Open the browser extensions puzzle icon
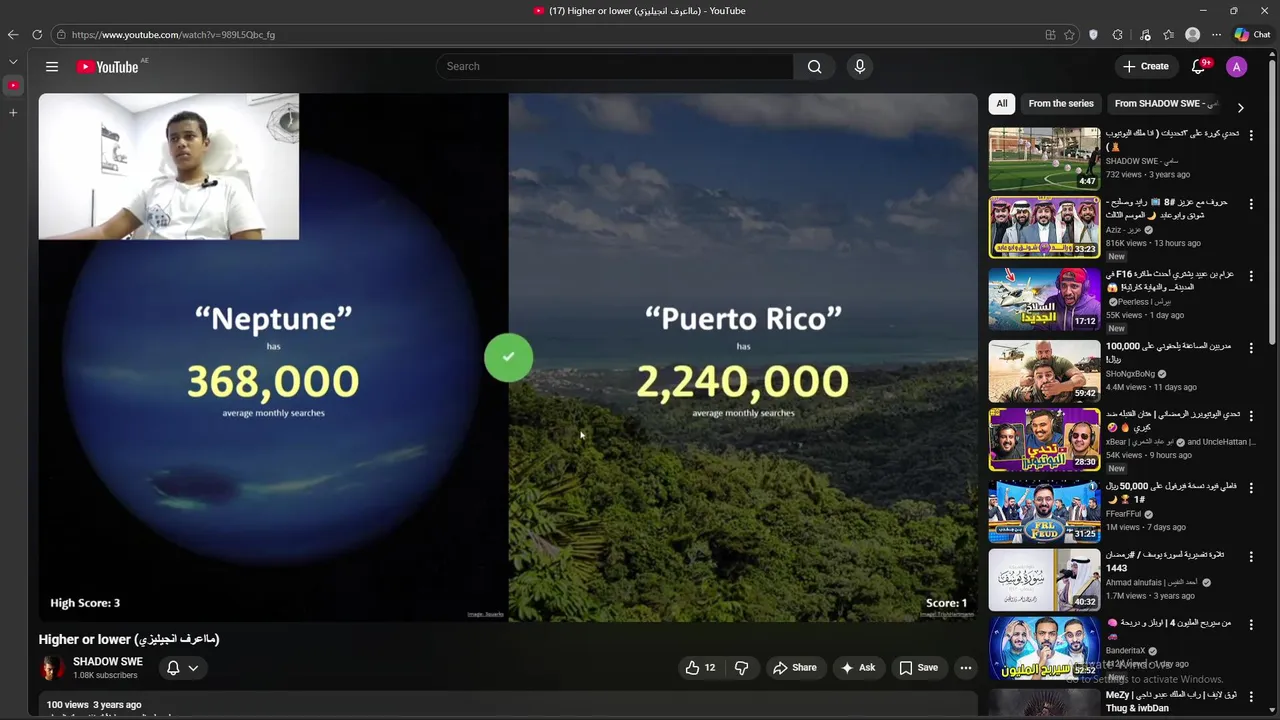1280x720 pixels. tap(1118, 35)
